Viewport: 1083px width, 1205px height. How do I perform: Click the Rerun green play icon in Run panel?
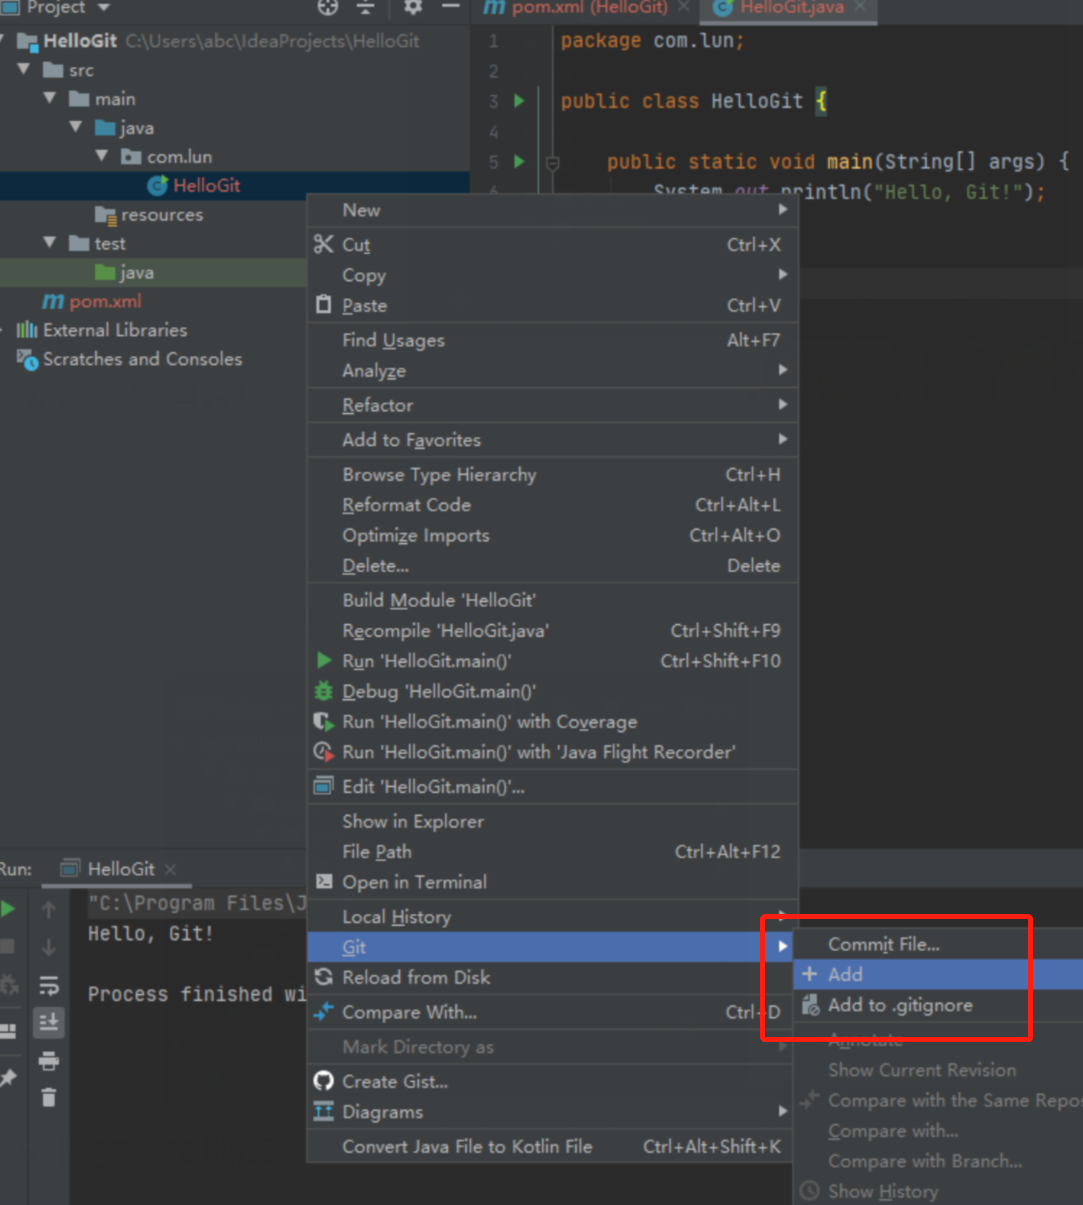pyautogui.click(x=8, y=909)
